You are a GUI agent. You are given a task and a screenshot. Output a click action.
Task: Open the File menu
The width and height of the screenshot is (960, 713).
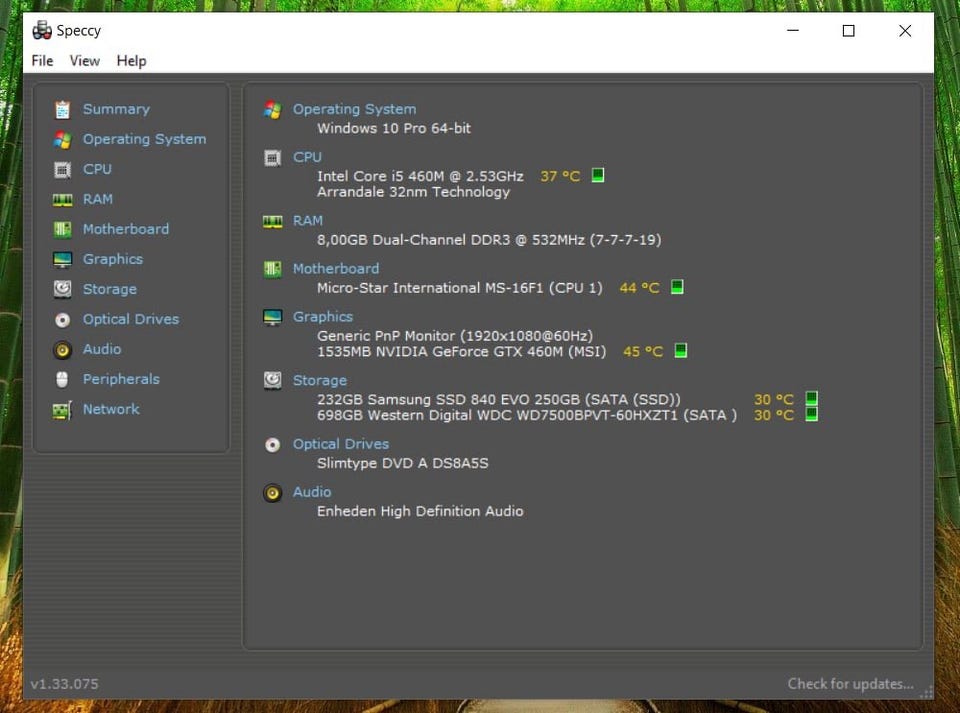coord(42,61)
